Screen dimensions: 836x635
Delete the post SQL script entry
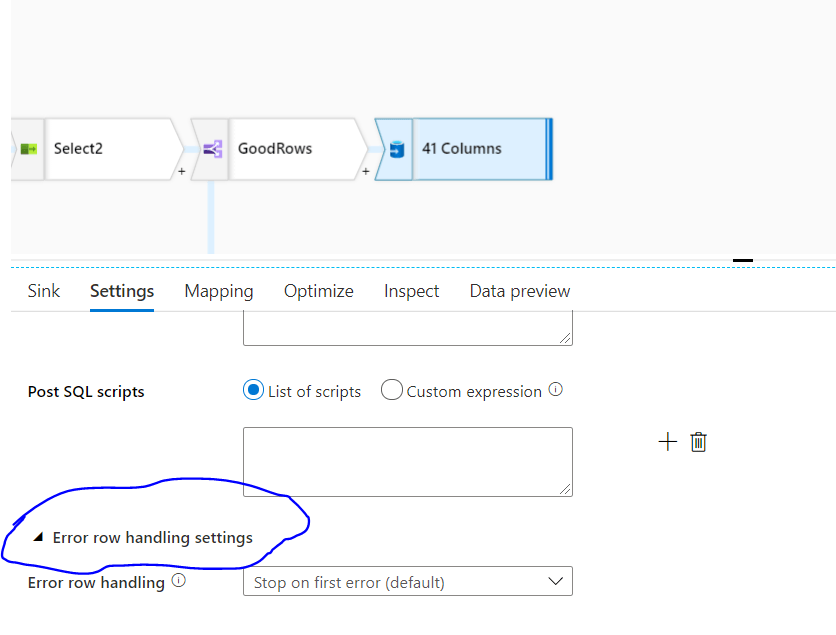(x=699, y=442)
